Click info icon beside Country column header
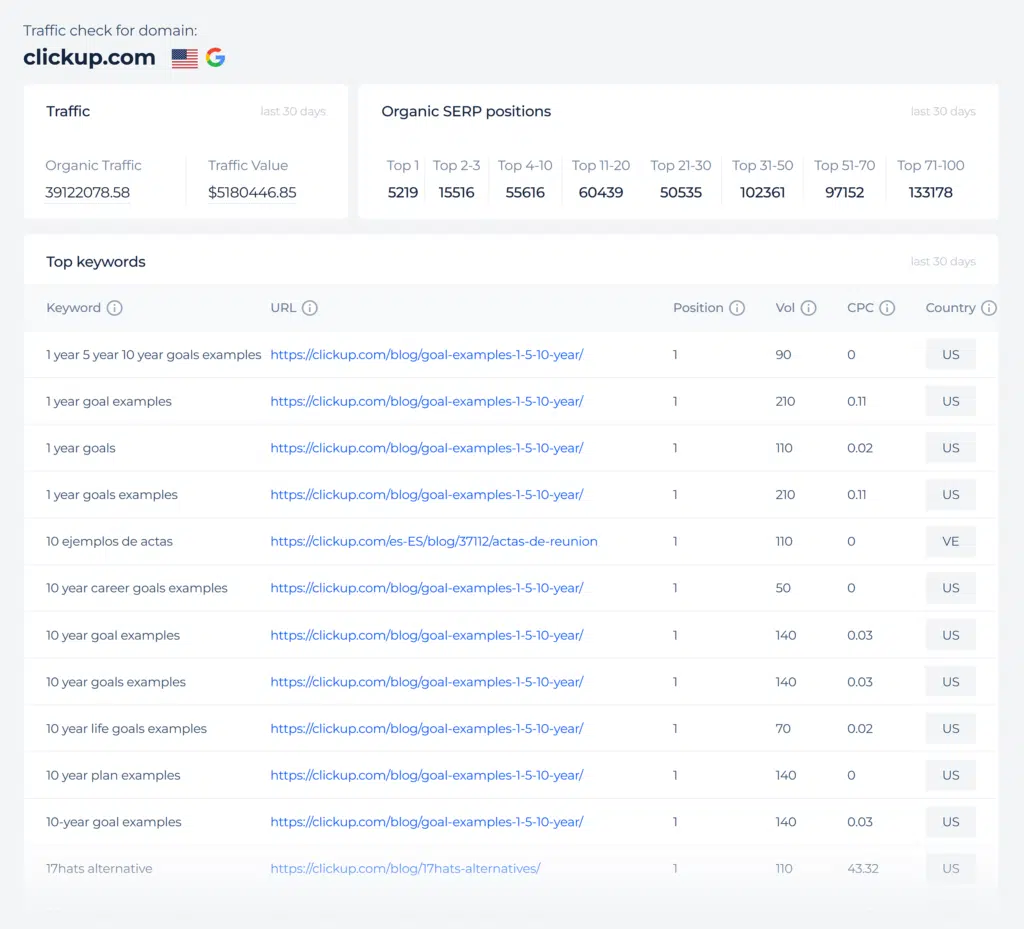Viewport: 1024px width, 929px height. point(989,308)
